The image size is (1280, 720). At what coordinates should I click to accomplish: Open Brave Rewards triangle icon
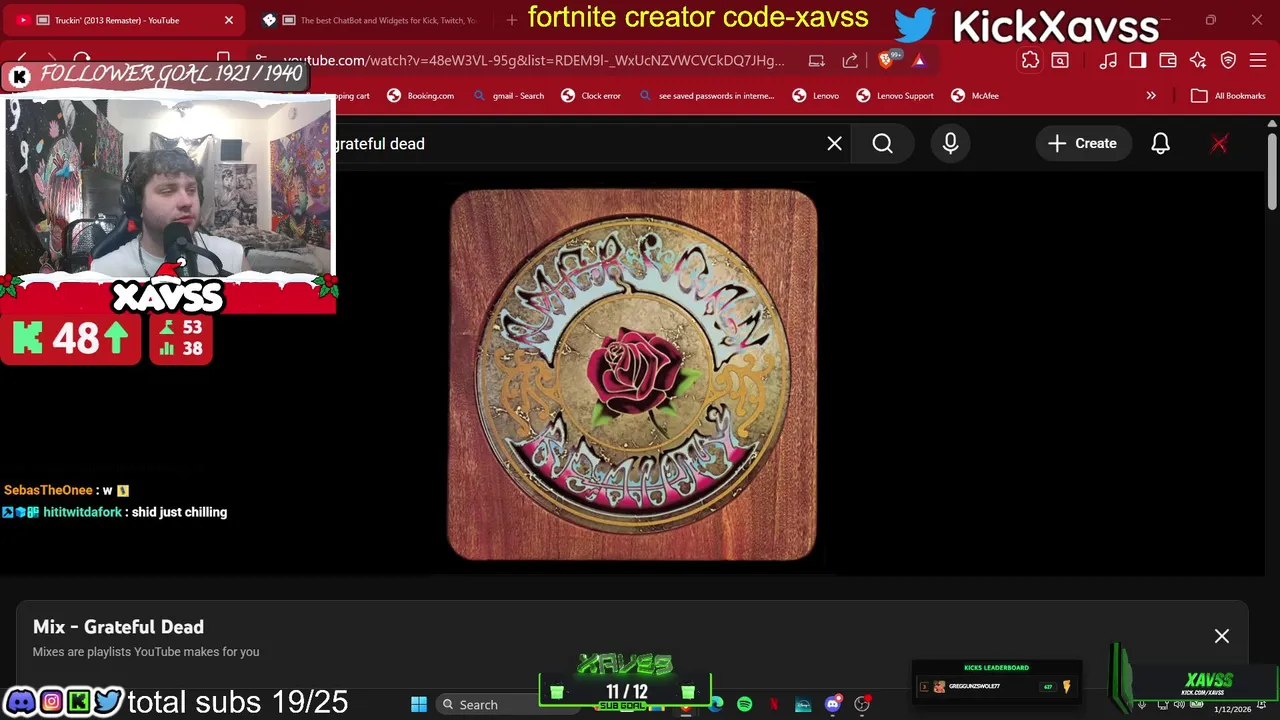pyautogui.click(x=919, y=61)
